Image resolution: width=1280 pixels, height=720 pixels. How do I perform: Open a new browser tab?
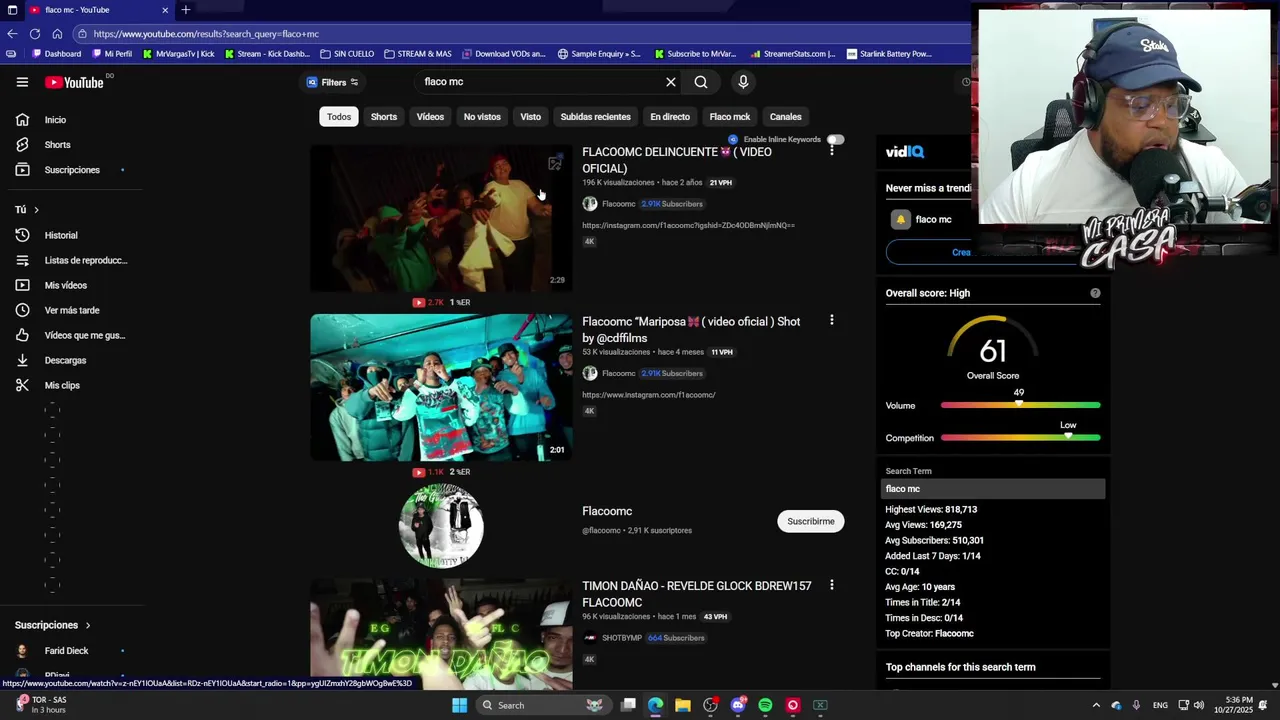[185, 10]
